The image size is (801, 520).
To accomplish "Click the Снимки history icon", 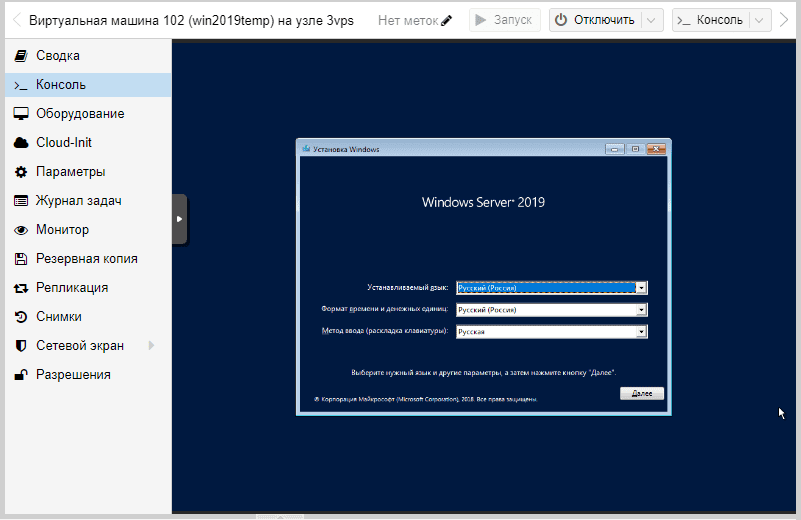I will (x=21, y=317).
